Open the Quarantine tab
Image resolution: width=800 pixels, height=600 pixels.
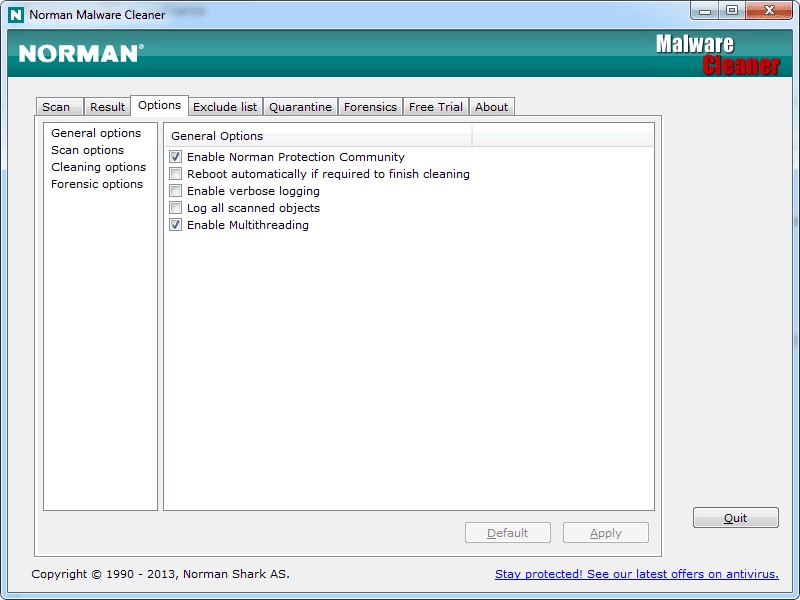point(301,107)
